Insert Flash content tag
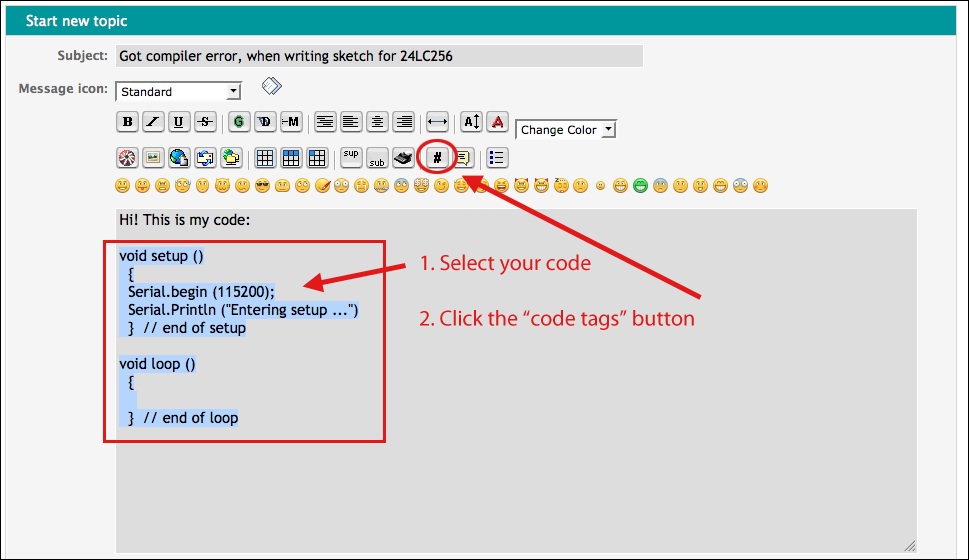This screenshot has width=969, height=560. click(127, 158)
